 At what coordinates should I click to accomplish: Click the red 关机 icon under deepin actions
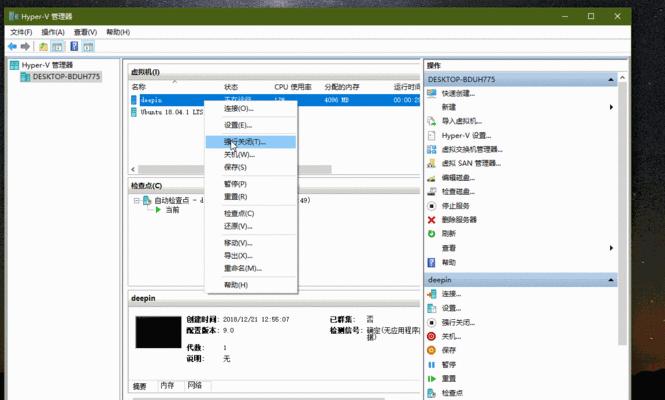pos(432,336)
